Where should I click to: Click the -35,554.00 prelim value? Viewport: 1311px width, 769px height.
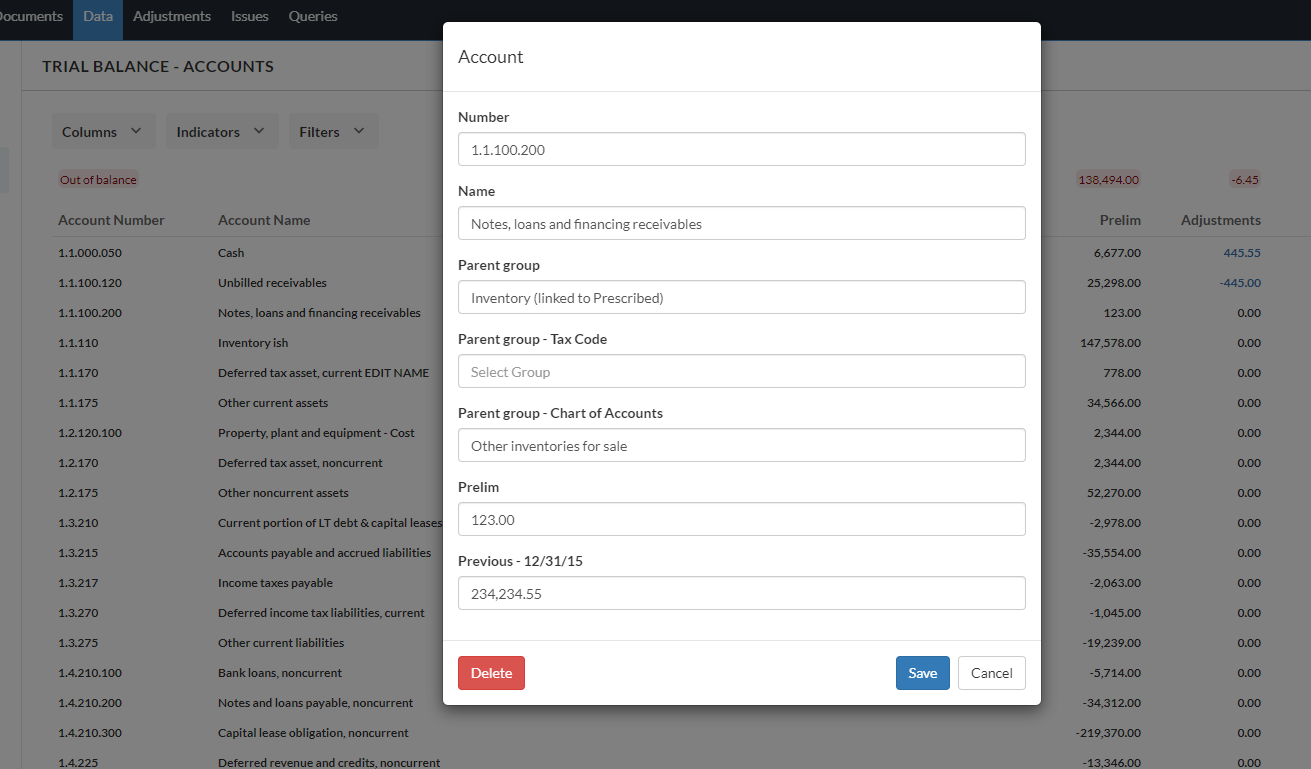point(1112,553)
